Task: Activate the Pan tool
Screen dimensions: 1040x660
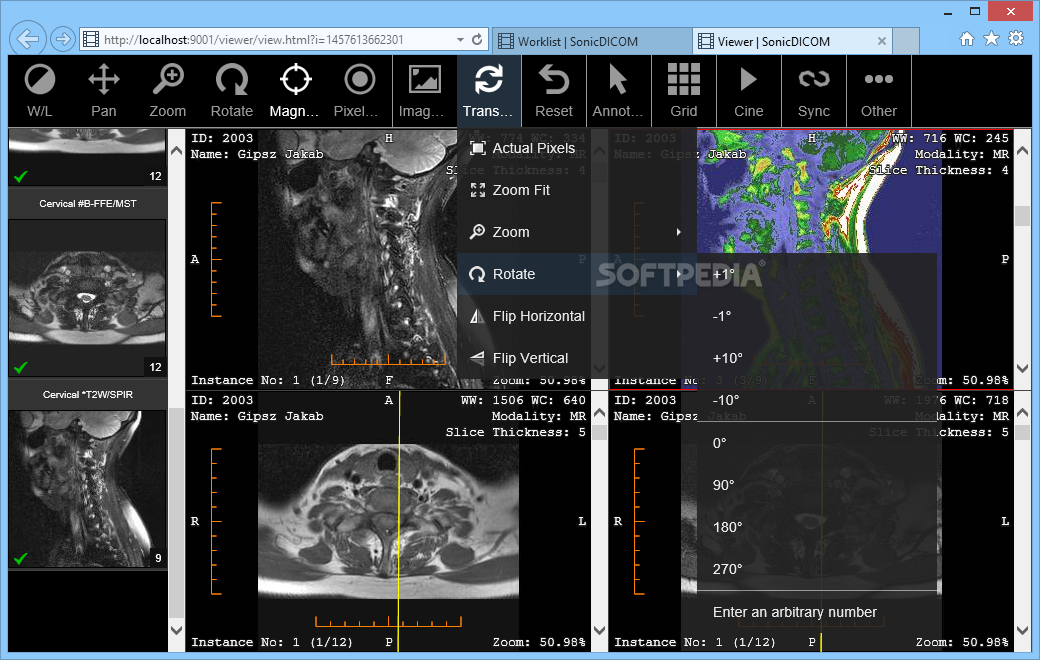Action: (104, 91)
